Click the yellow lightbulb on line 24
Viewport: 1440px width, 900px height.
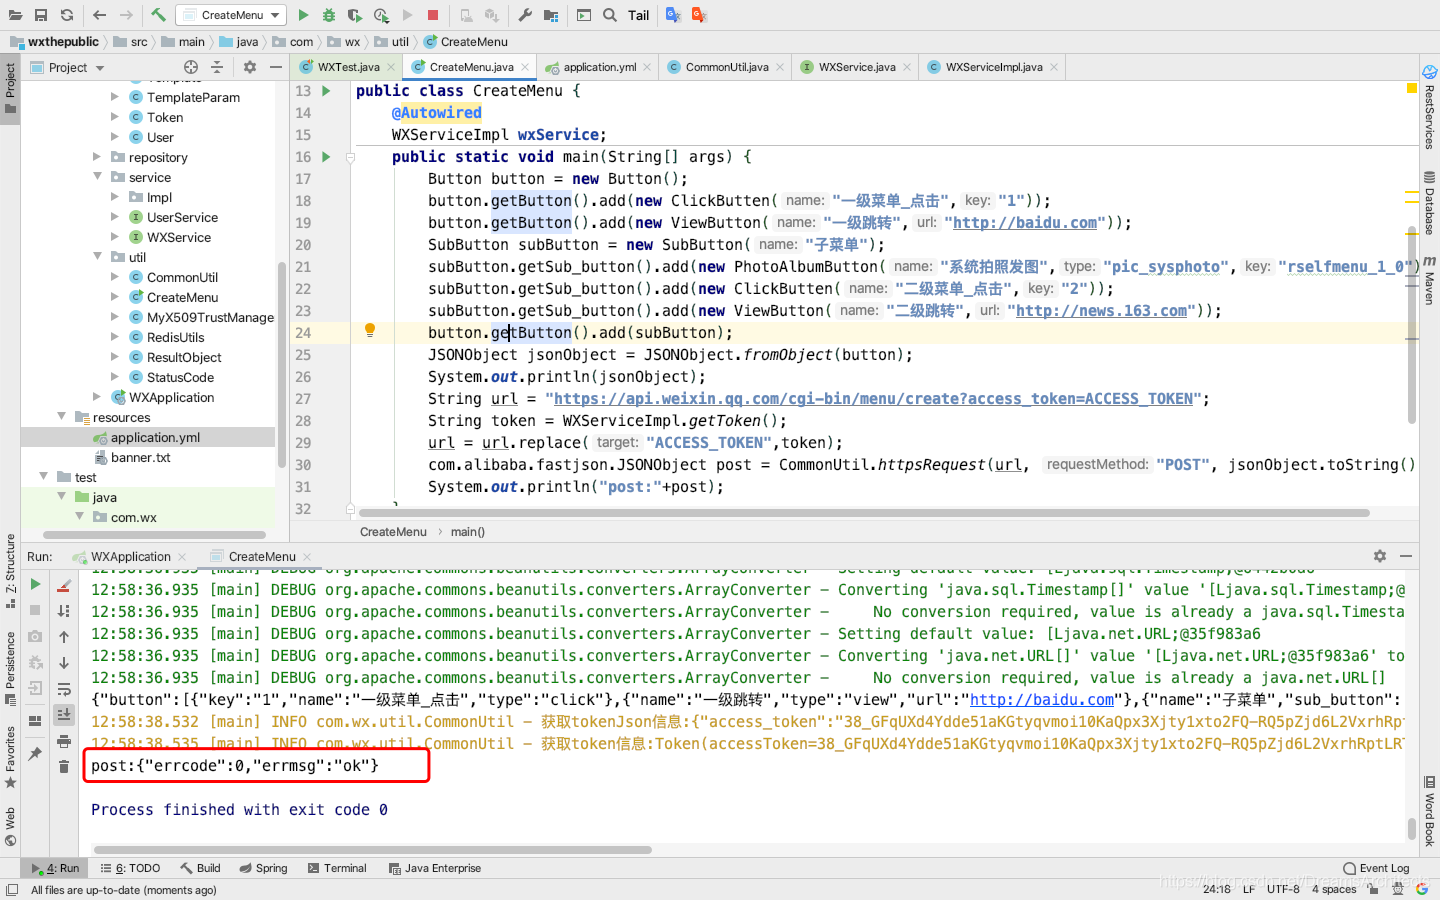coord(369,330)
